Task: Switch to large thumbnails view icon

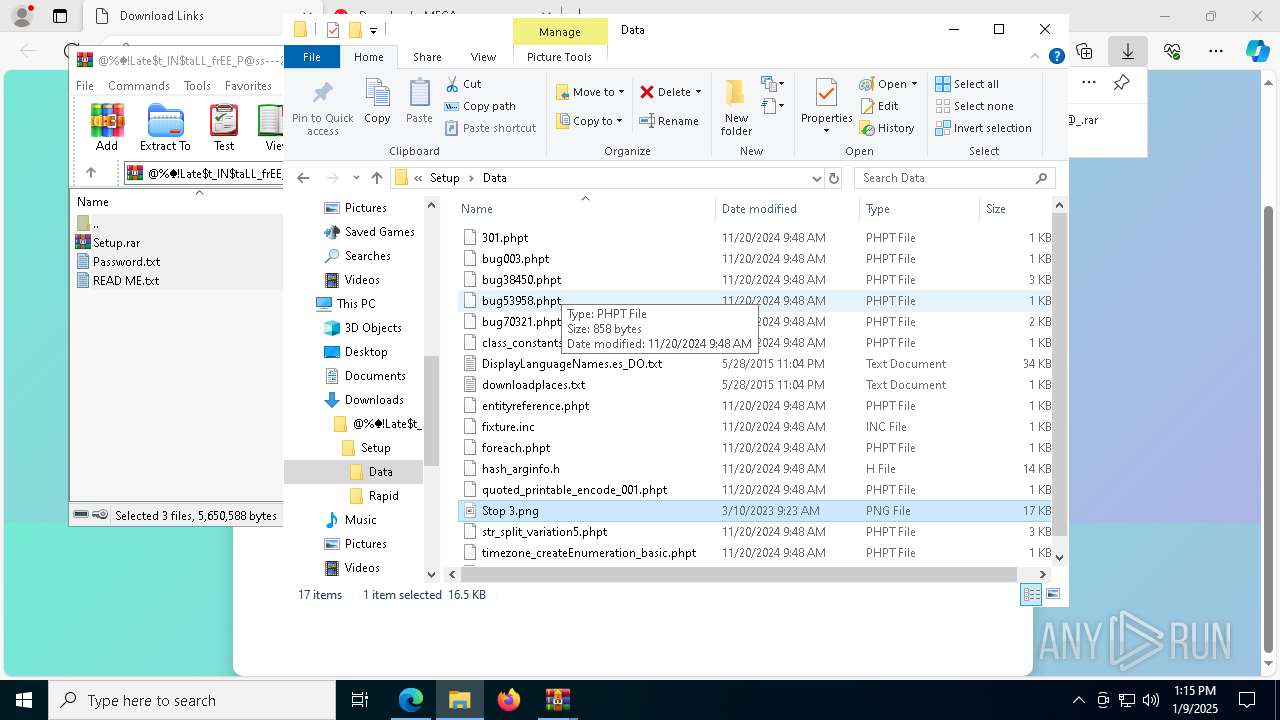Action: 1053,595
